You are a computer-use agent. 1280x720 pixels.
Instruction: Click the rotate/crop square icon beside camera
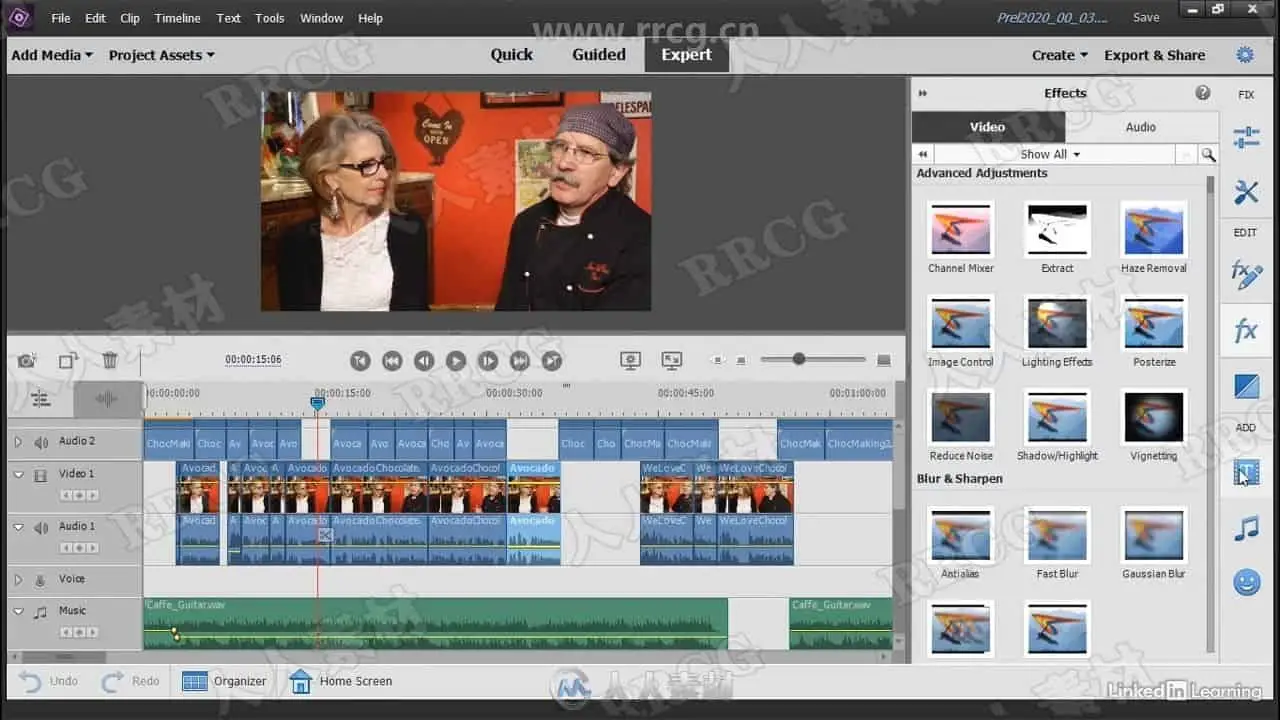(68, 361)
